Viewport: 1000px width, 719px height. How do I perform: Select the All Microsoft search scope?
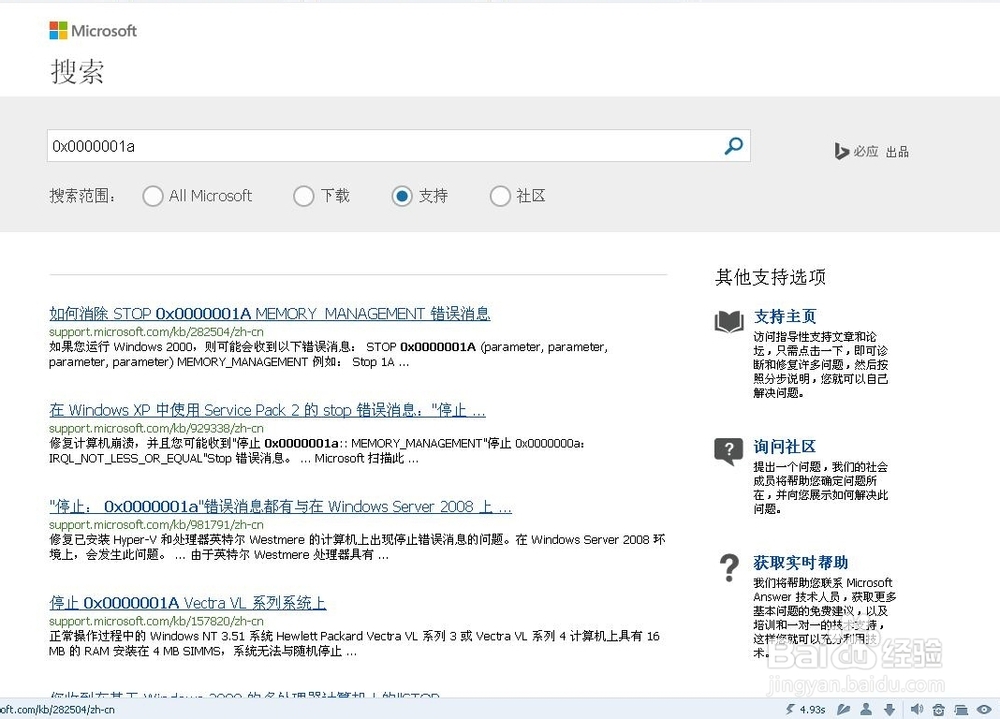click(x=153, y=196)
